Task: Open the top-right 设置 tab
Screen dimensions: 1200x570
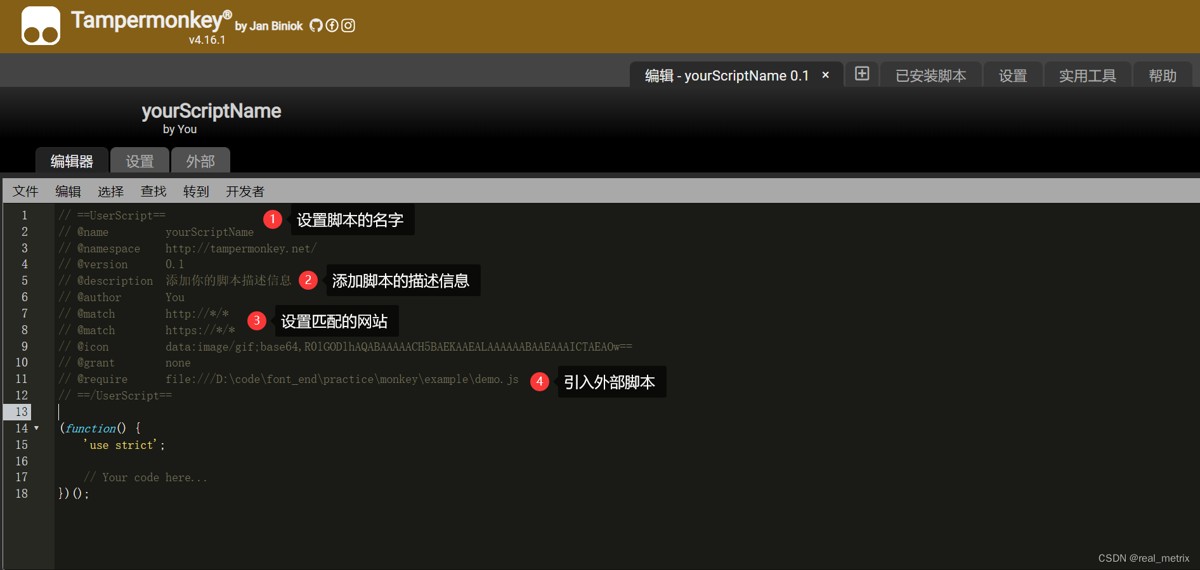Action: pyautogui.click(x=1013, y=75)
